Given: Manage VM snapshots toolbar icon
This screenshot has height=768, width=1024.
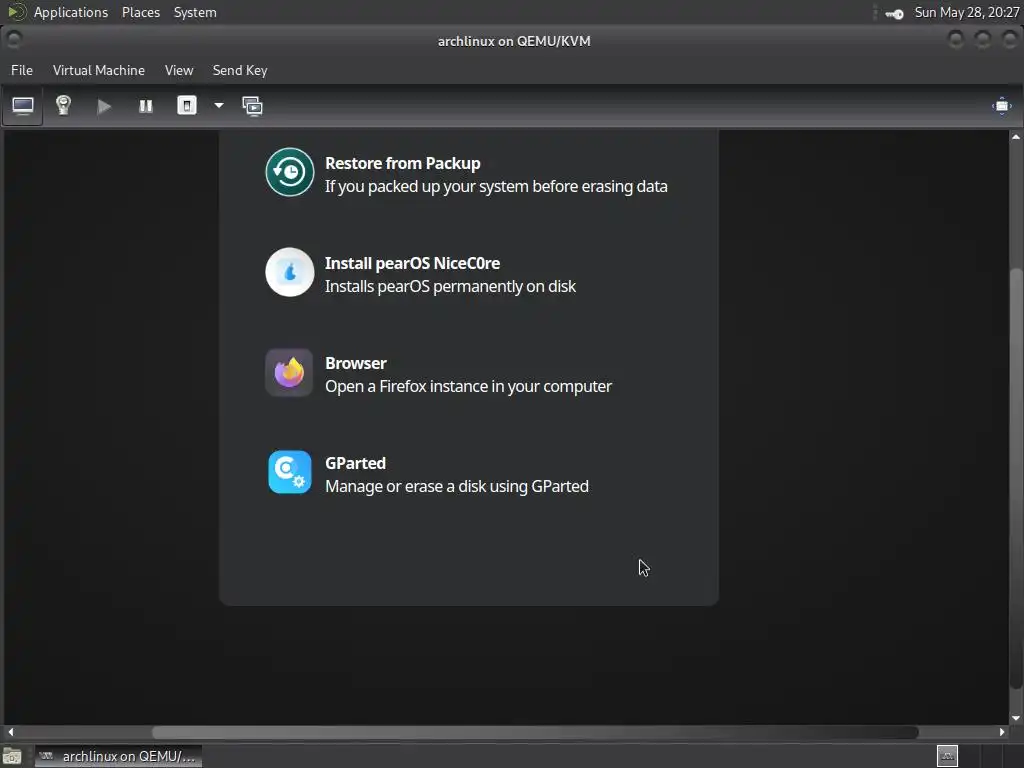Looking at the screenshot, I should coord(253,106).
